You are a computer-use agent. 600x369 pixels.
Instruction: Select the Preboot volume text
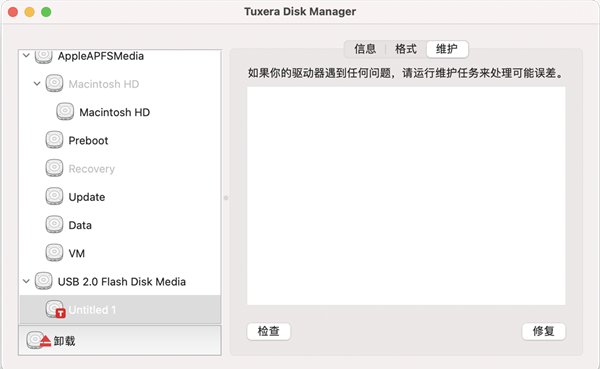[x=88, y=140]
